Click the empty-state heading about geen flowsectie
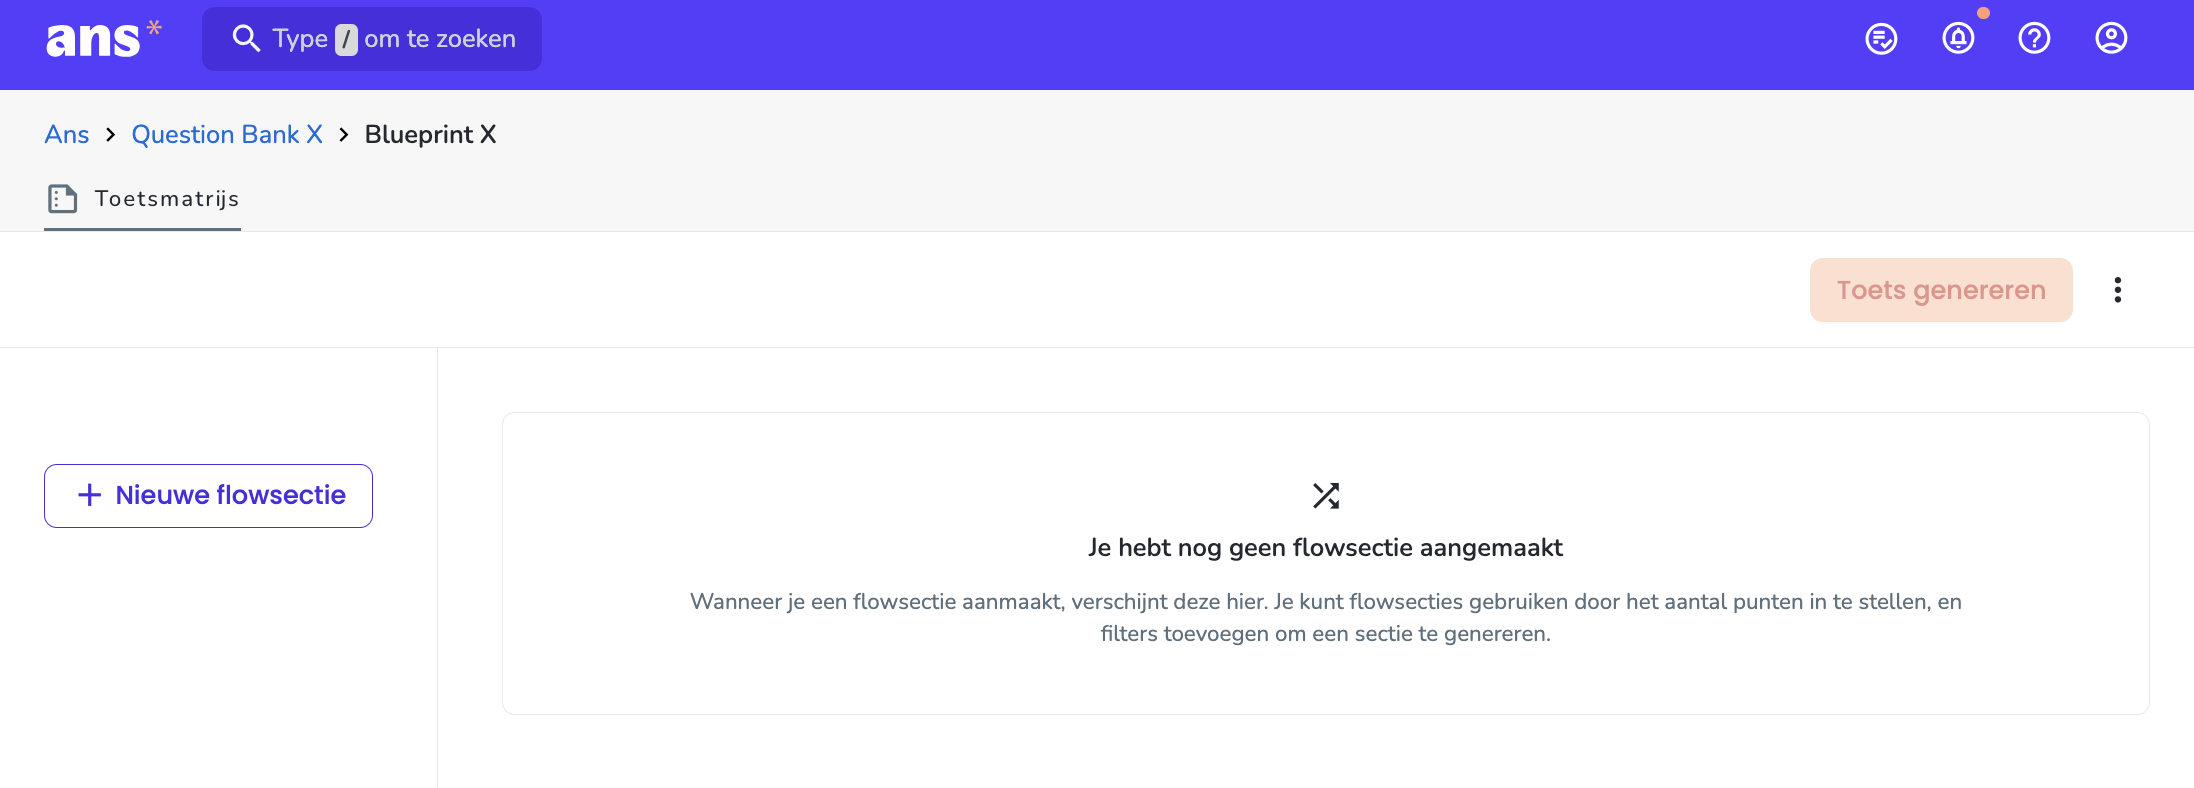2194x788 pixels. click(1326, 548)
